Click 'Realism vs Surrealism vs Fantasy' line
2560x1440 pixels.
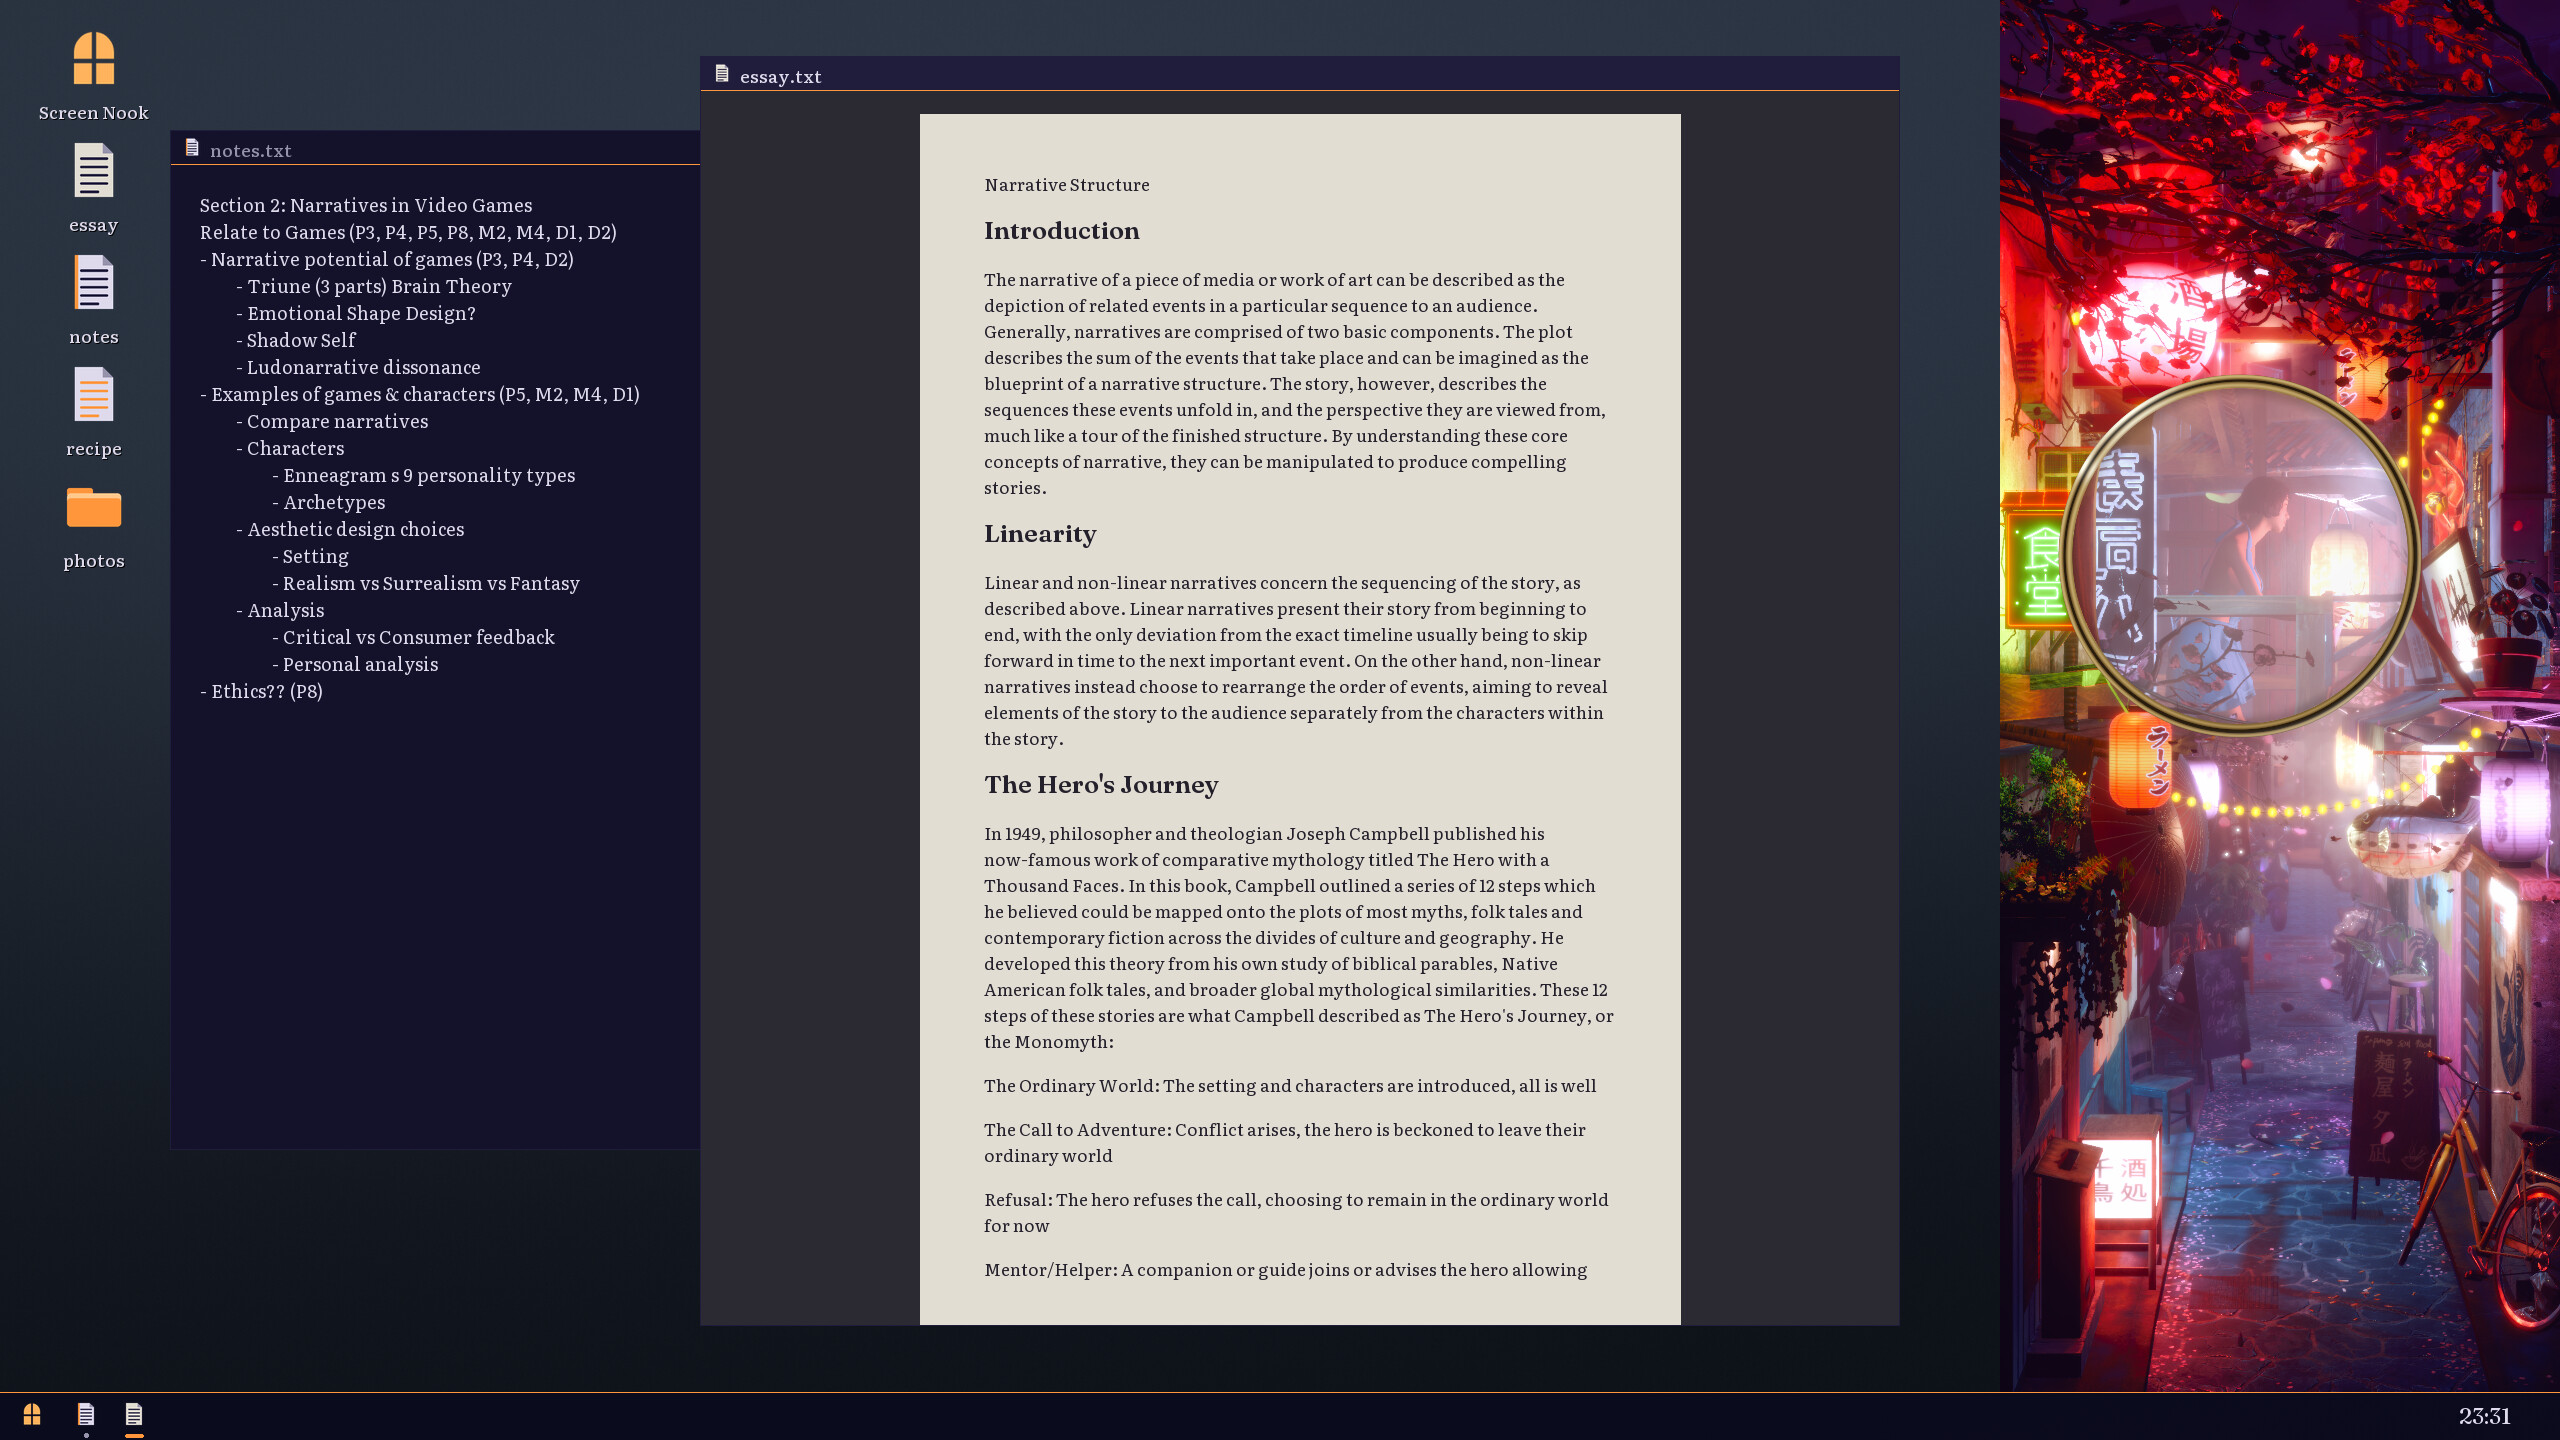point(426,583)
